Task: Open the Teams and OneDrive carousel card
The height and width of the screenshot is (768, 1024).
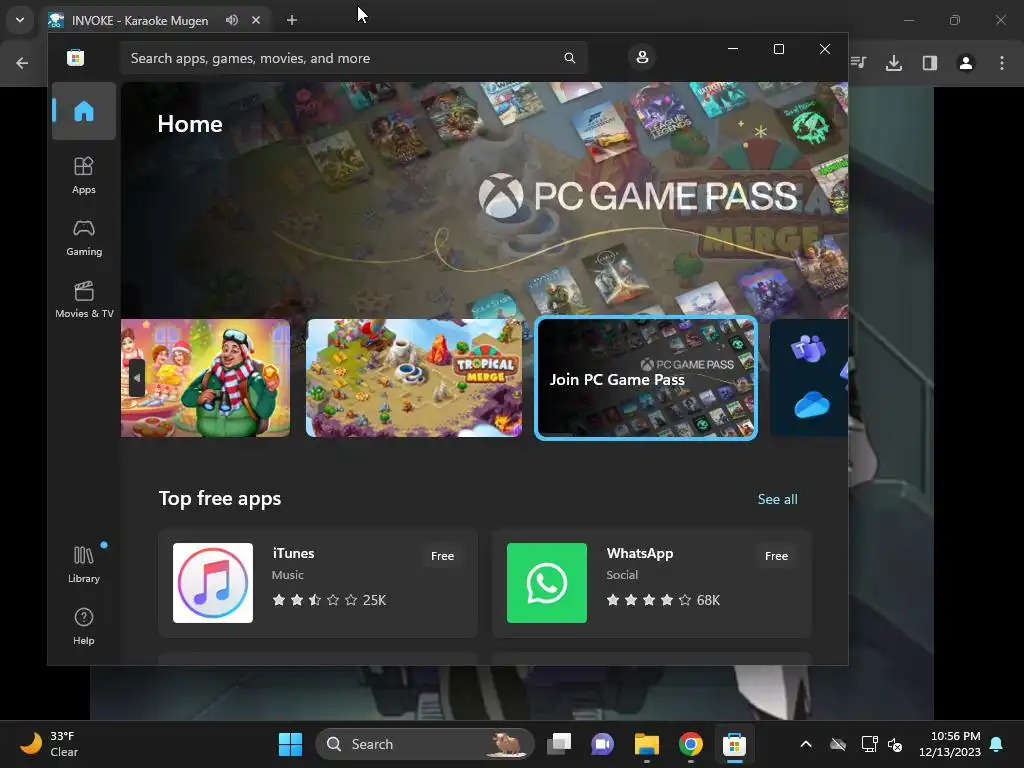Action: pos(808,378)
